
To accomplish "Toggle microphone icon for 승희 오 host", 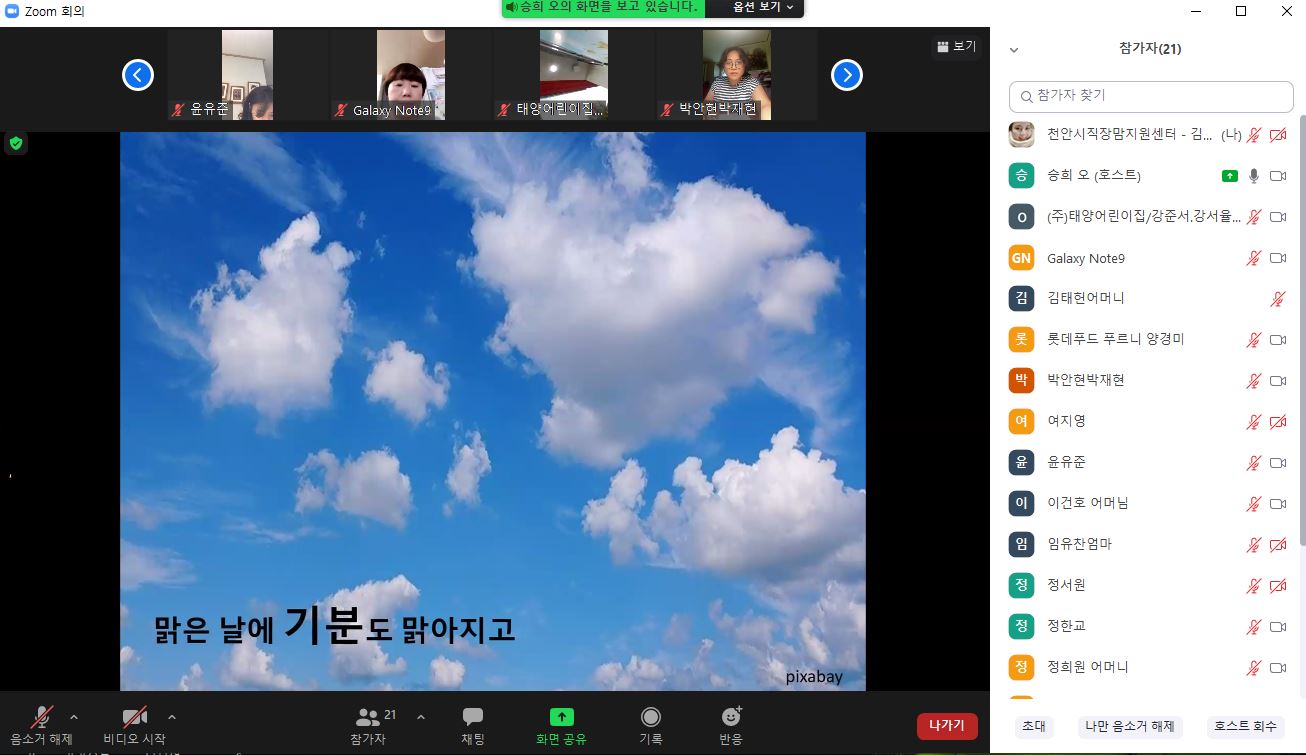I will pyautogui.click(x=1254, y=176).
